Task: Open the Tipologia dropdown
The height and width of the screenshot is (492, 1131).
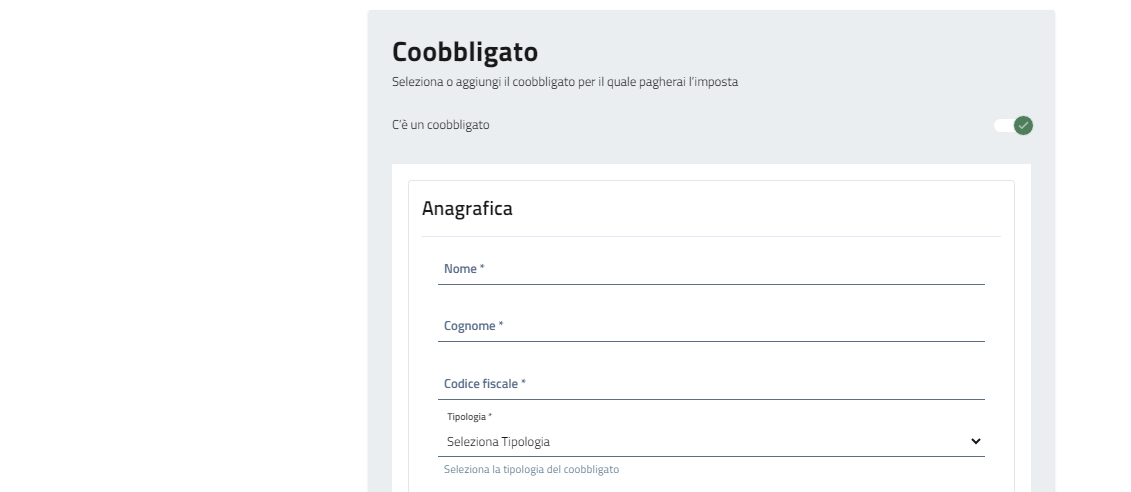Action: 710,441
